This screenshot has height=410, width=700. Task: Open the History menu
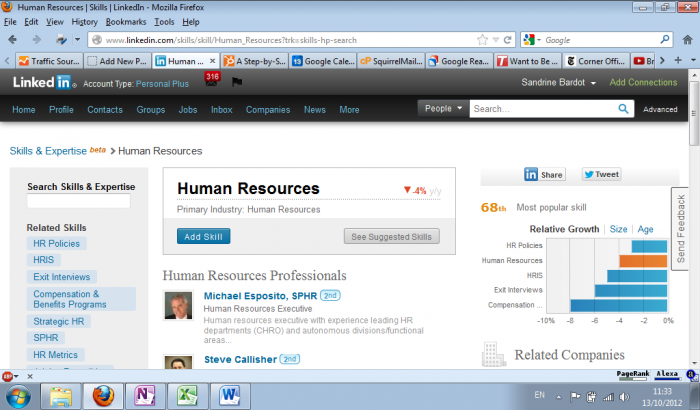tap(84, 22)
